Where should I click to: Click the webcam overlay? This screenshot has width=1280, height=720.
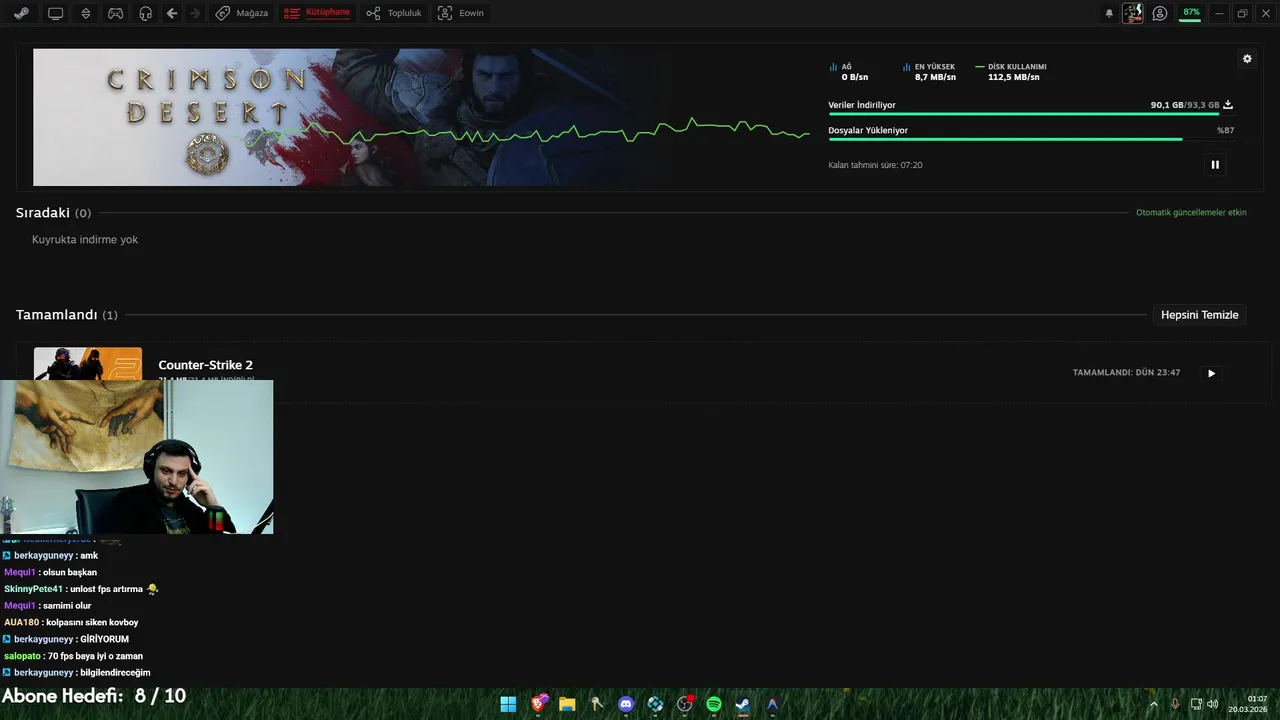pos(136,457)
